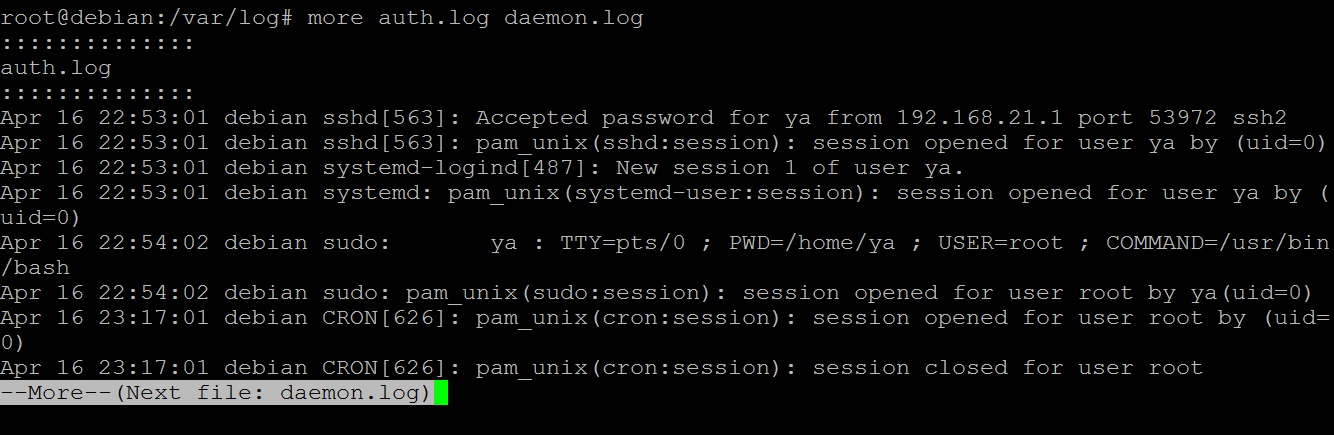Click 'USER=root' in sudo entry
The height and width of the screenshot is (435, 1334).
click(x=1001, y=243)
